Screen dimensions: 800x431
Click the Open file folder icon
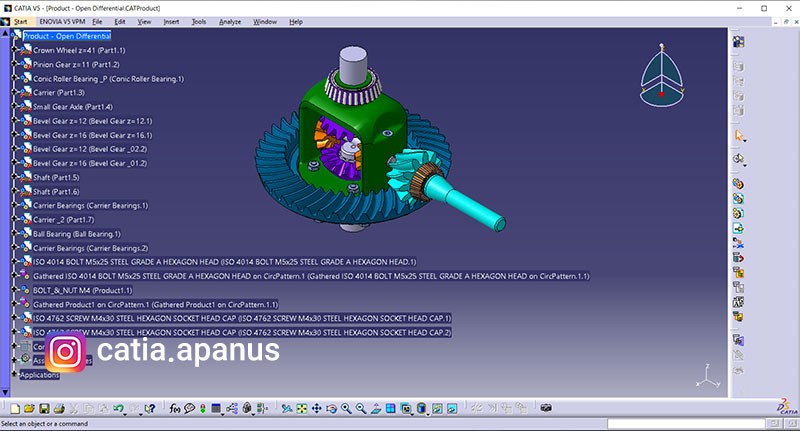(x=29, y=409)
